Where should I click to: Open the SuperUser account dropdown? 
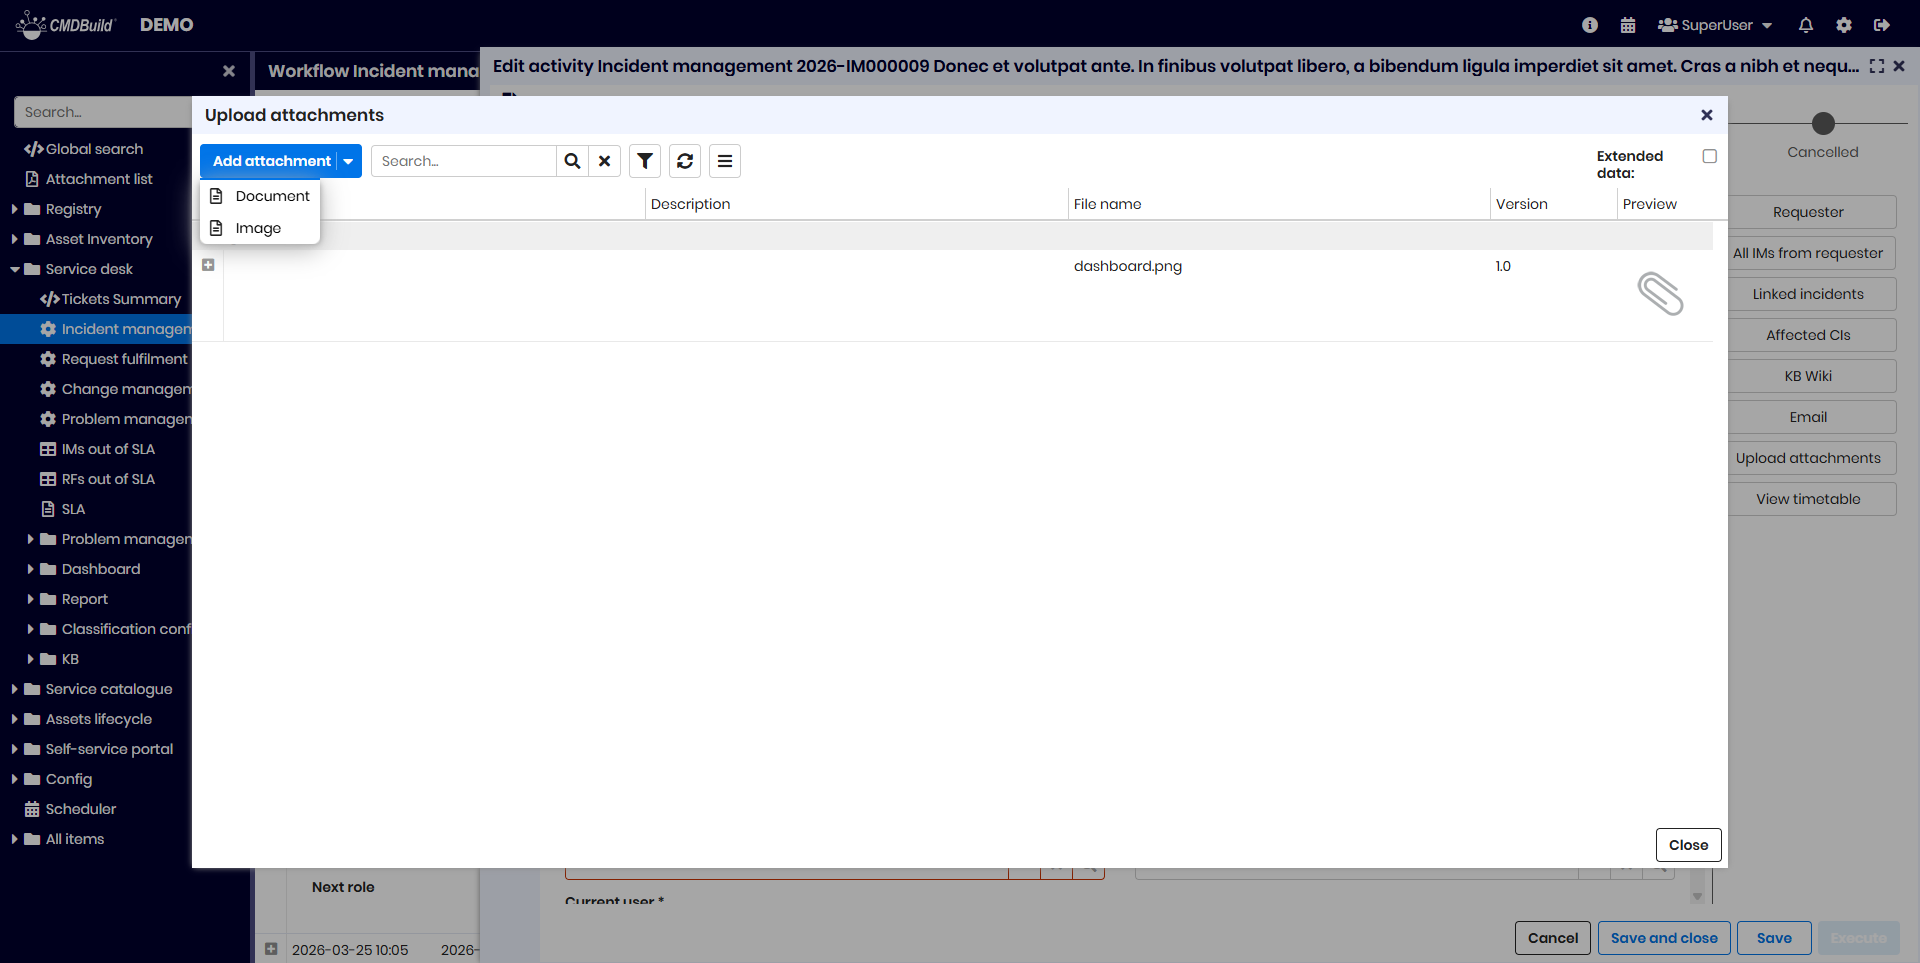coord(1715,25)
